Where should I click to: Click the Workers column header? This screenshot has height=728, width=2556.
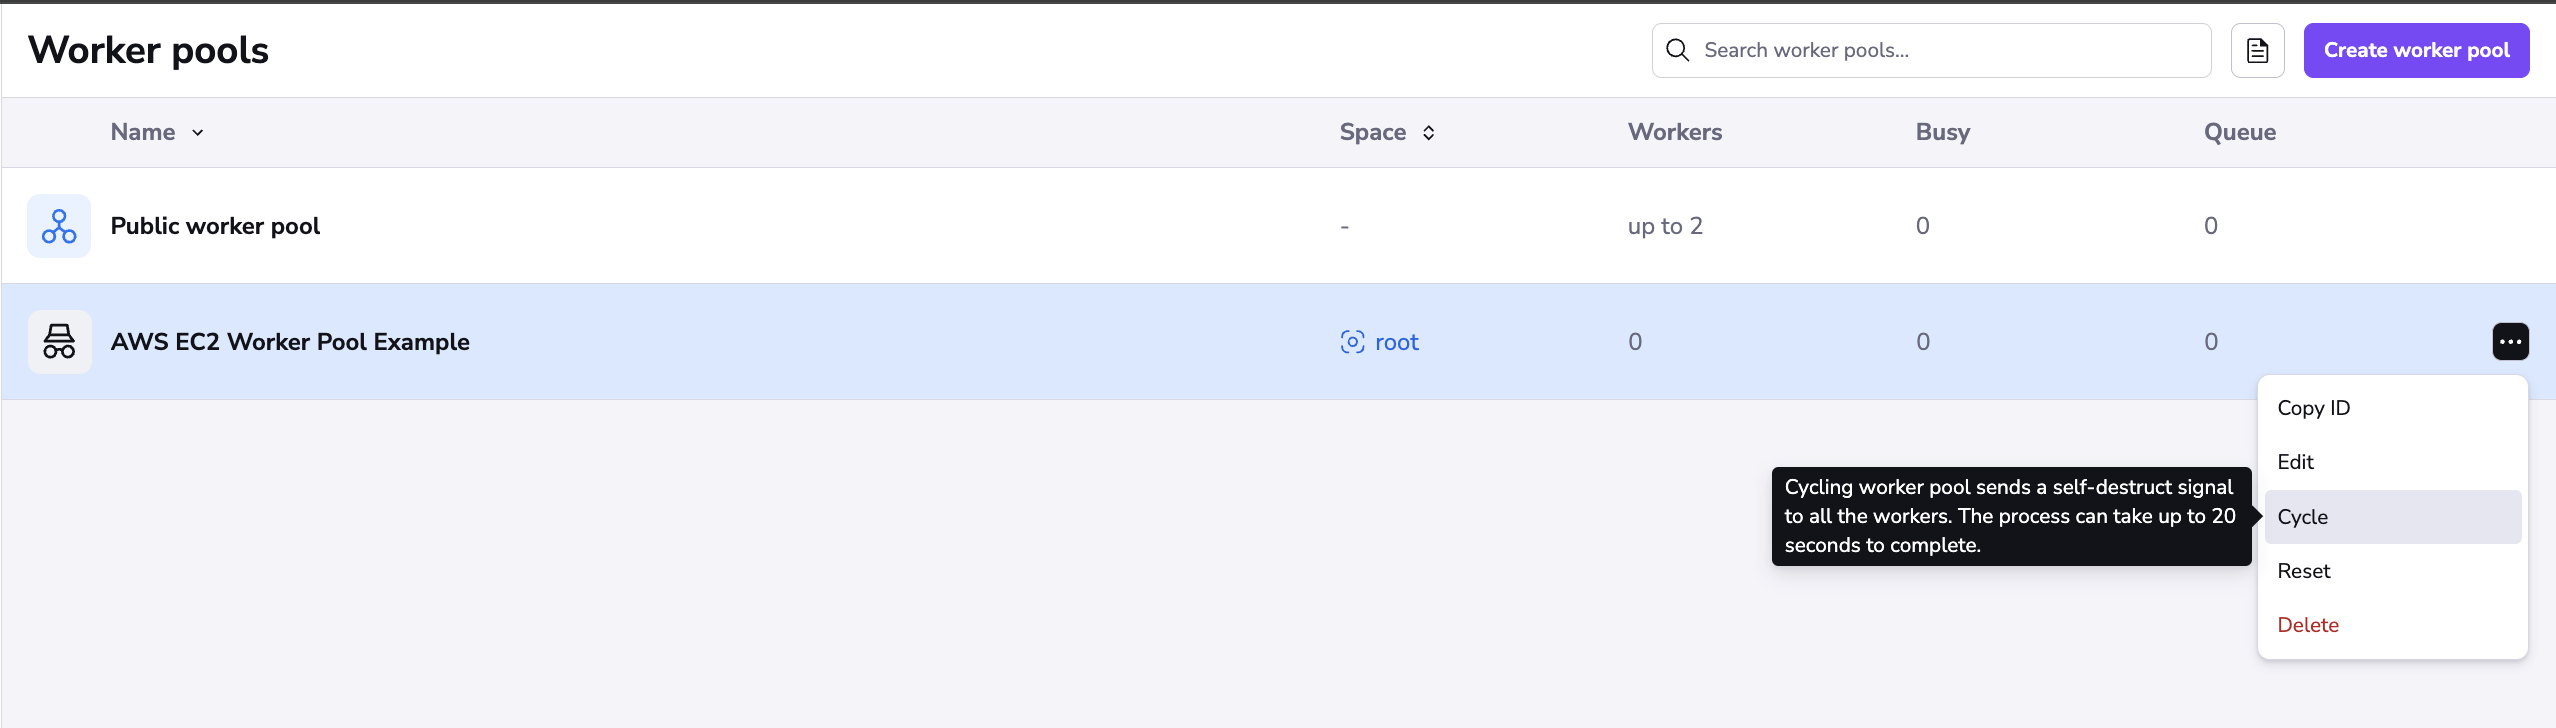click(x=1674, y=132)
